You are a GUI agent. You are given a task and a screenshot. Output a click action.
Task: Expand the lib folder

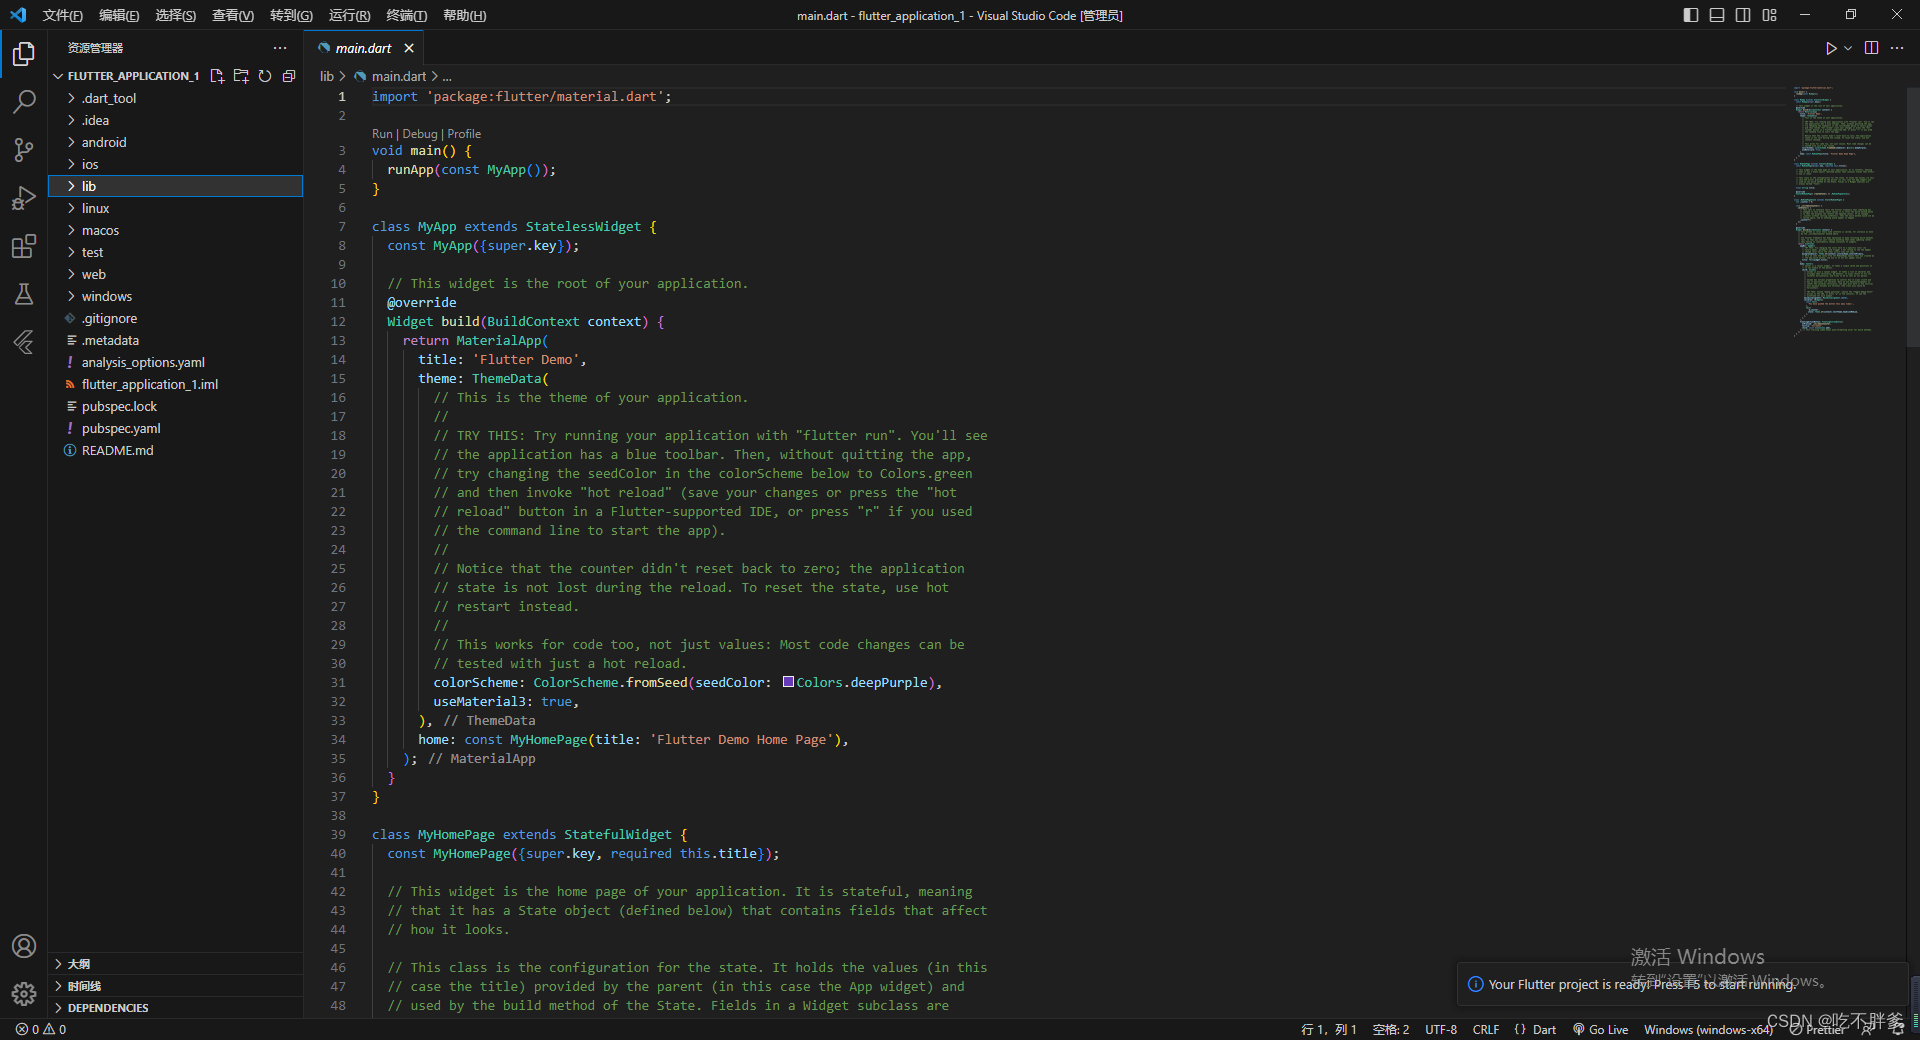point(175,186)
